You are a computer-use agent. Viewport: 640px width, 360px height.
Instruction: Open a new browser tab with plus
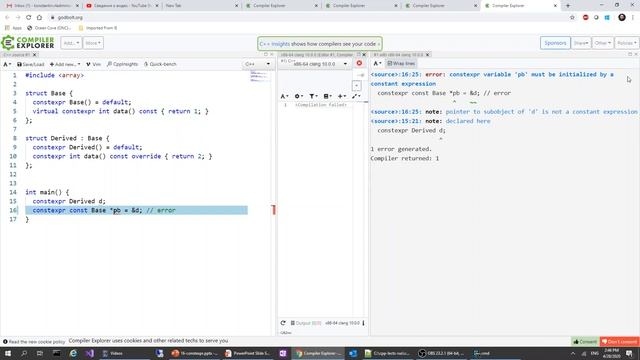(x=568, y=6)
